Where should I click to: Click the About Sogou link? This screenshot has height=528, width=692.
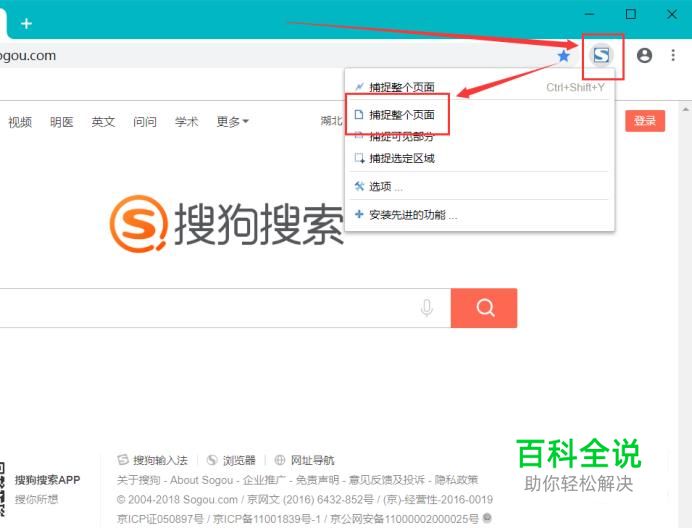coord(202,480)
